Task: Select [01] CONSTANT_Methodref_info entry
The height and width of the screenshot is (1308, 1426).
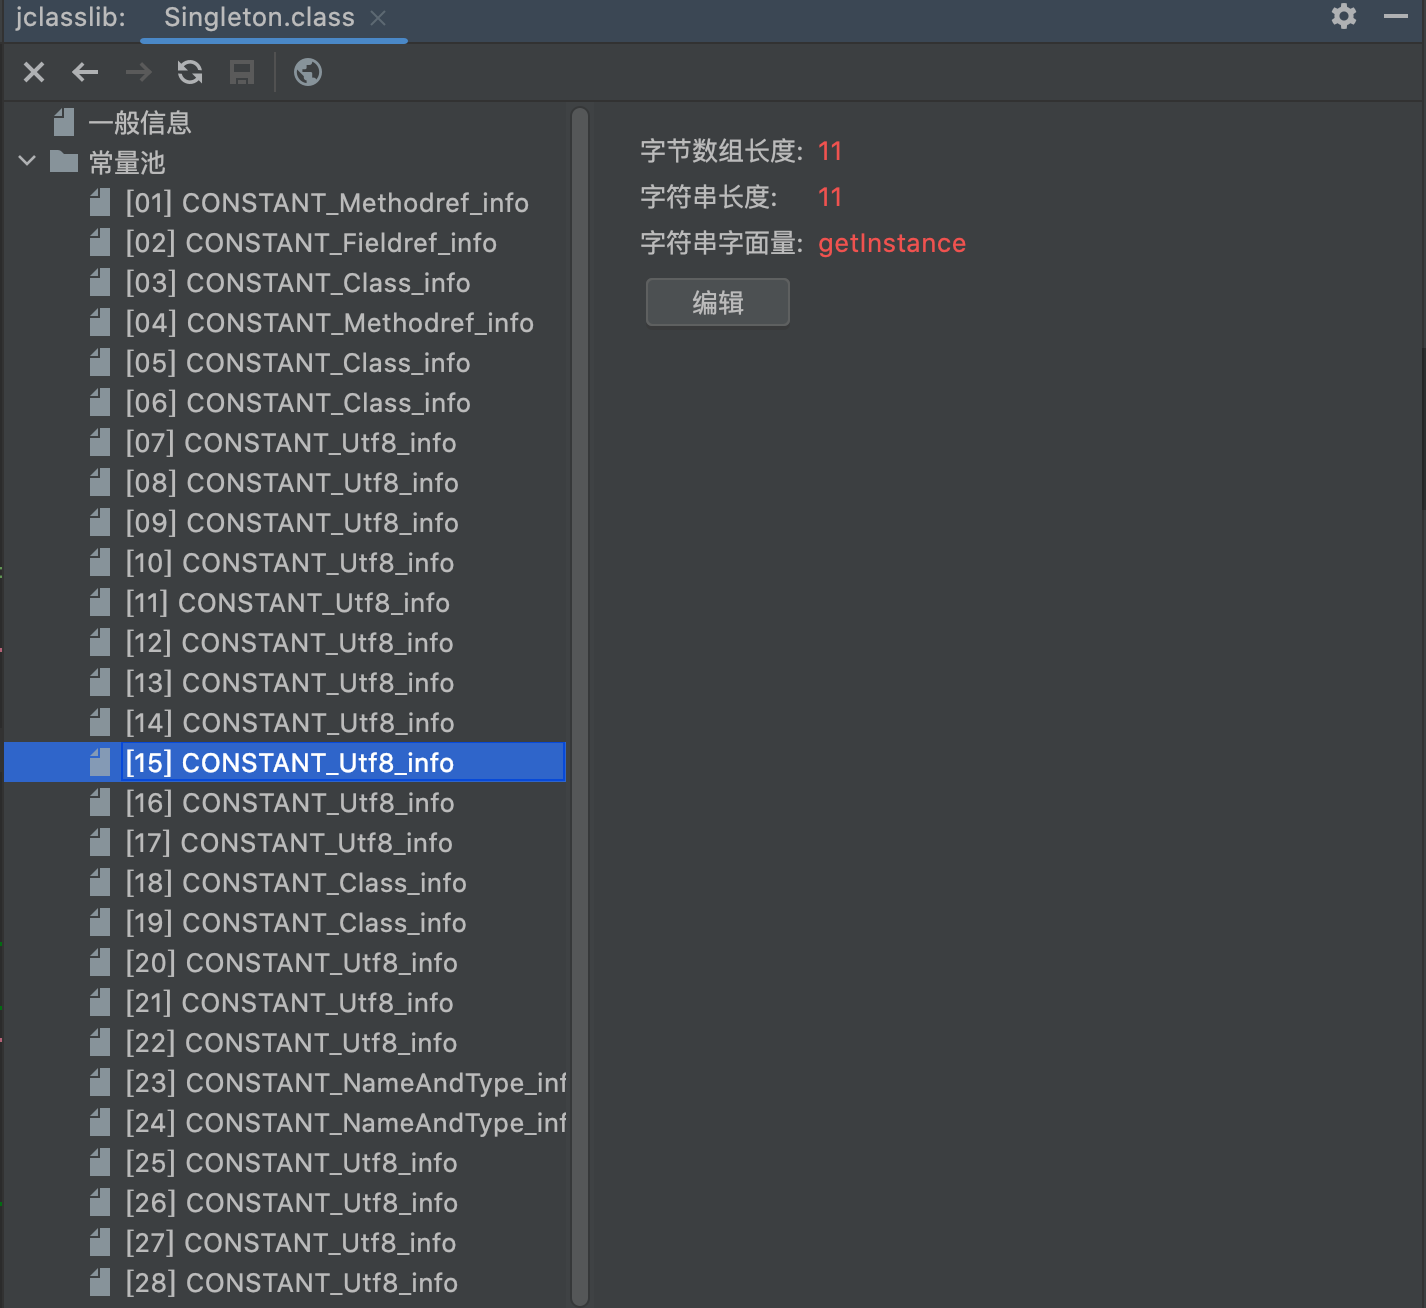Action: coord(327,203)
